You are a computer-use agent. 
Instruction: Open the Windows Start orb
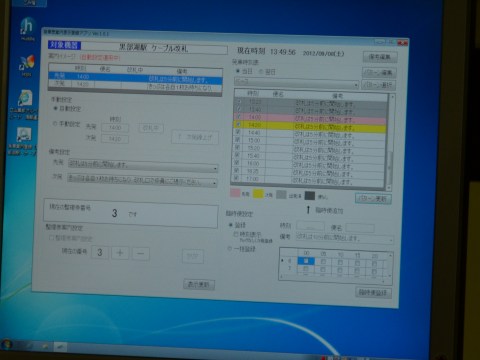tap(6, 344)
